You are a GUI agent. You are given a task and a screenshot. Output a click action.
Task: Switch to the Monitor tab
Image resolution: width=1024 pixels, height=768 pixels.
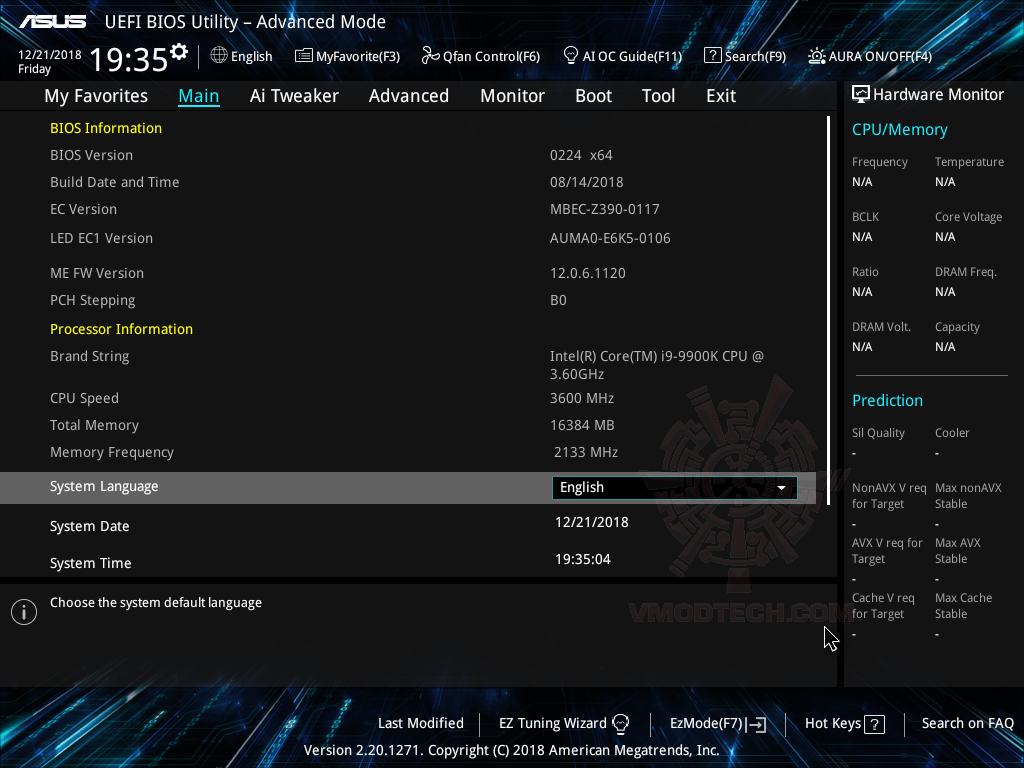pos(512,95)
